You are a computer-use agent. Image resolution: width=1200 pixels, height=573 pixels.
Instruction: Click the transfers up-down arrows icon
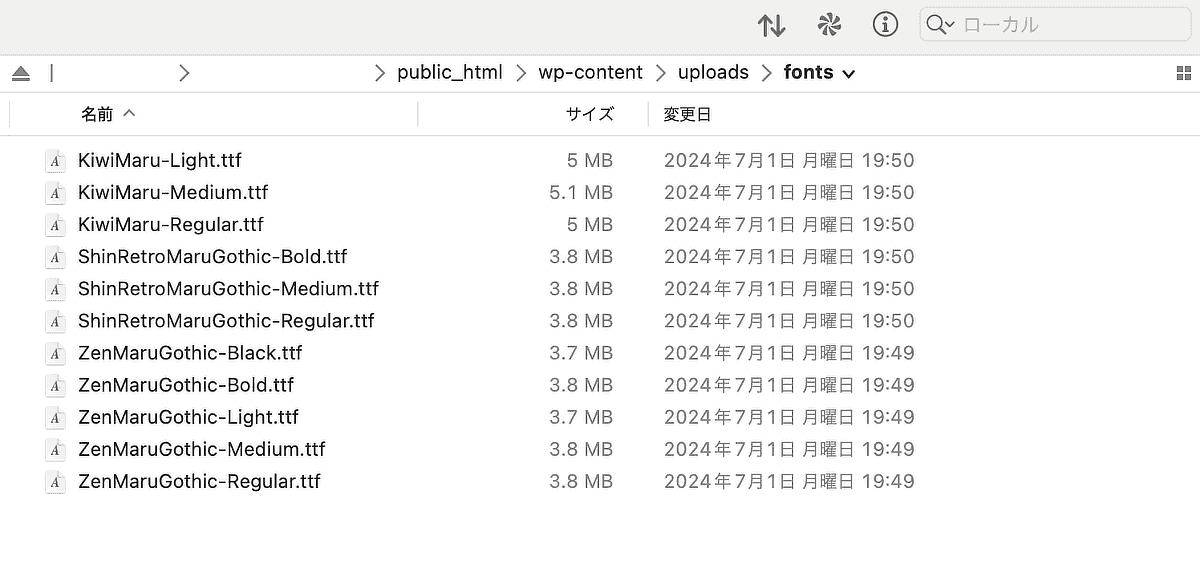(771, 25)
